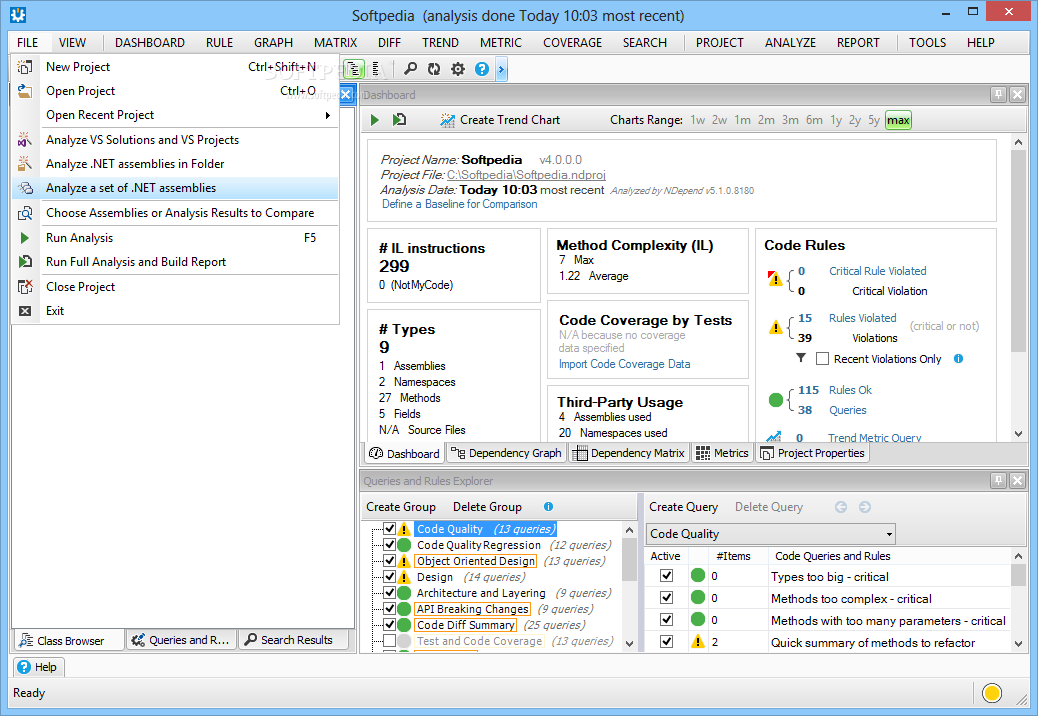Uncheck the Architecture and Layering checkbox

[389, 593]
